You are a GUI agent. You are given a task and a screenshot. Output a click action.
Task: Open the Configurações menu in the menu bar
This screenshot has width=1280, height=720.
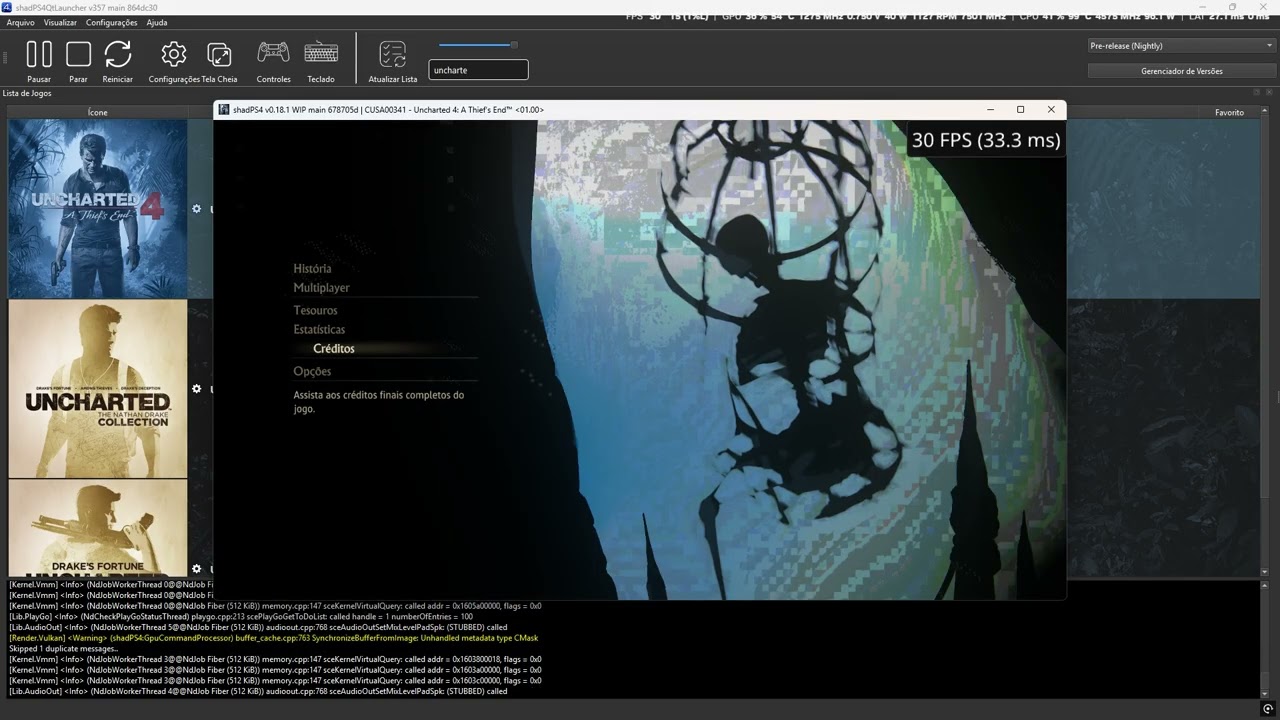112,22
